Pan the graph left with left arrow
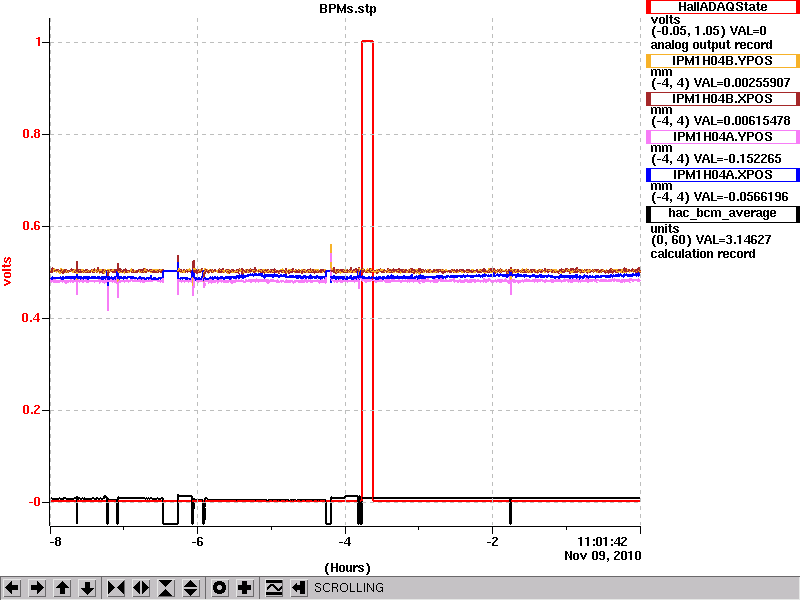This screenshot has height=600, width=800. pyautogui.click(x=12, y=588)
